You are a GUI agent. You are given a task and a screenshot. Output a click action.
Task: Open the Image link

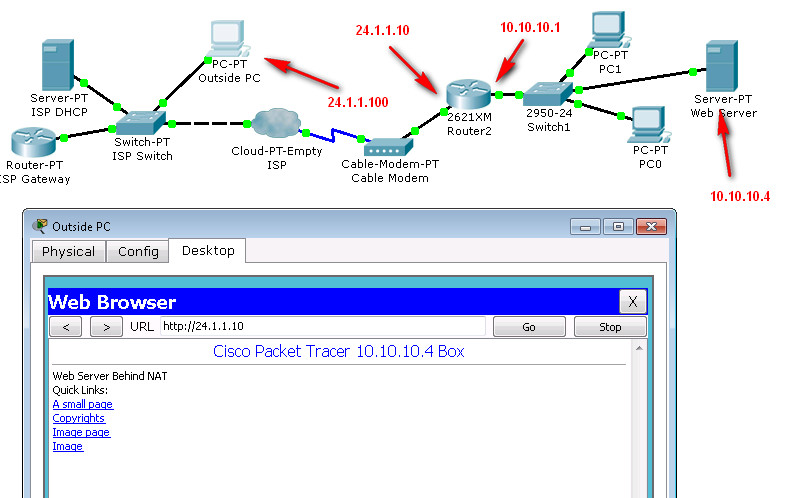pyautogui.click(x=68, y=446)
